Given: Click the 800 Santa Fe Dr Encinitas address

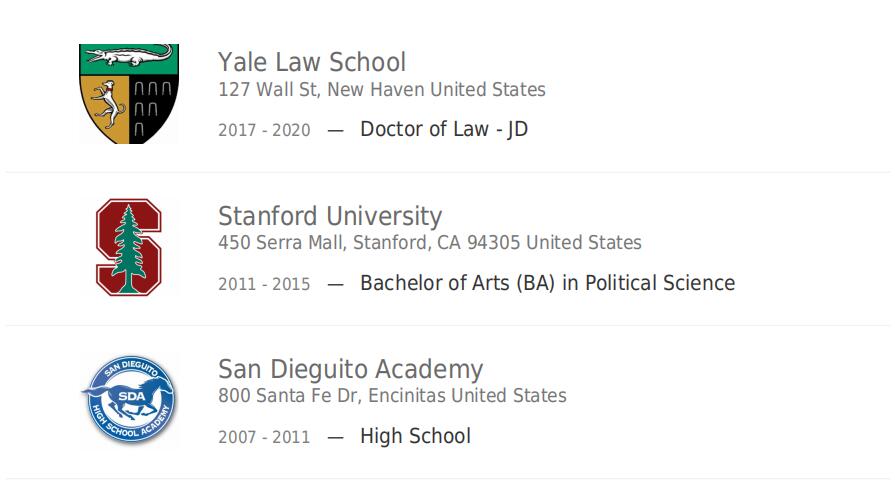Looking at the screenshot, I should tap(392, 396).
